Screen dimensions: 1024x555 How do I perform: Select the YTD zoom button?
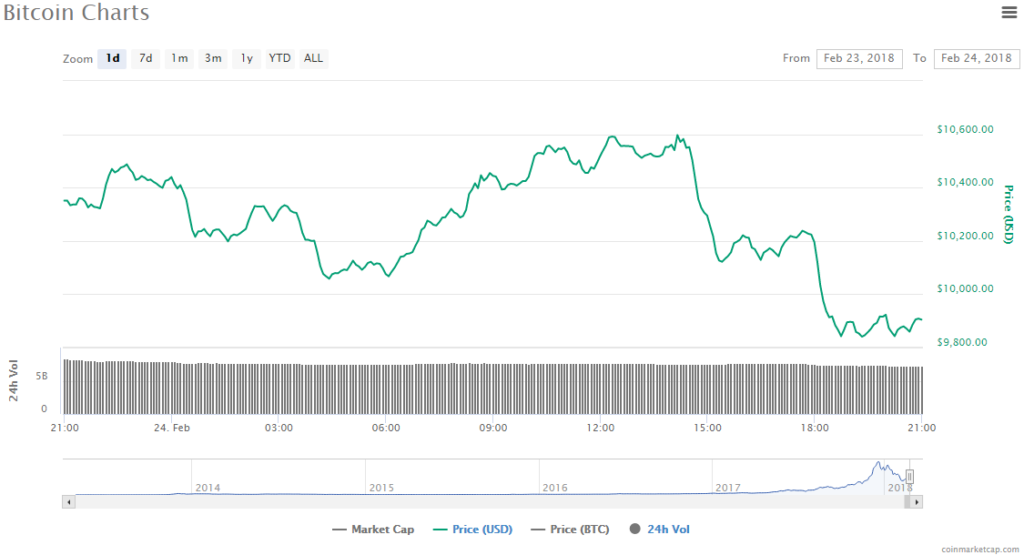280,58
